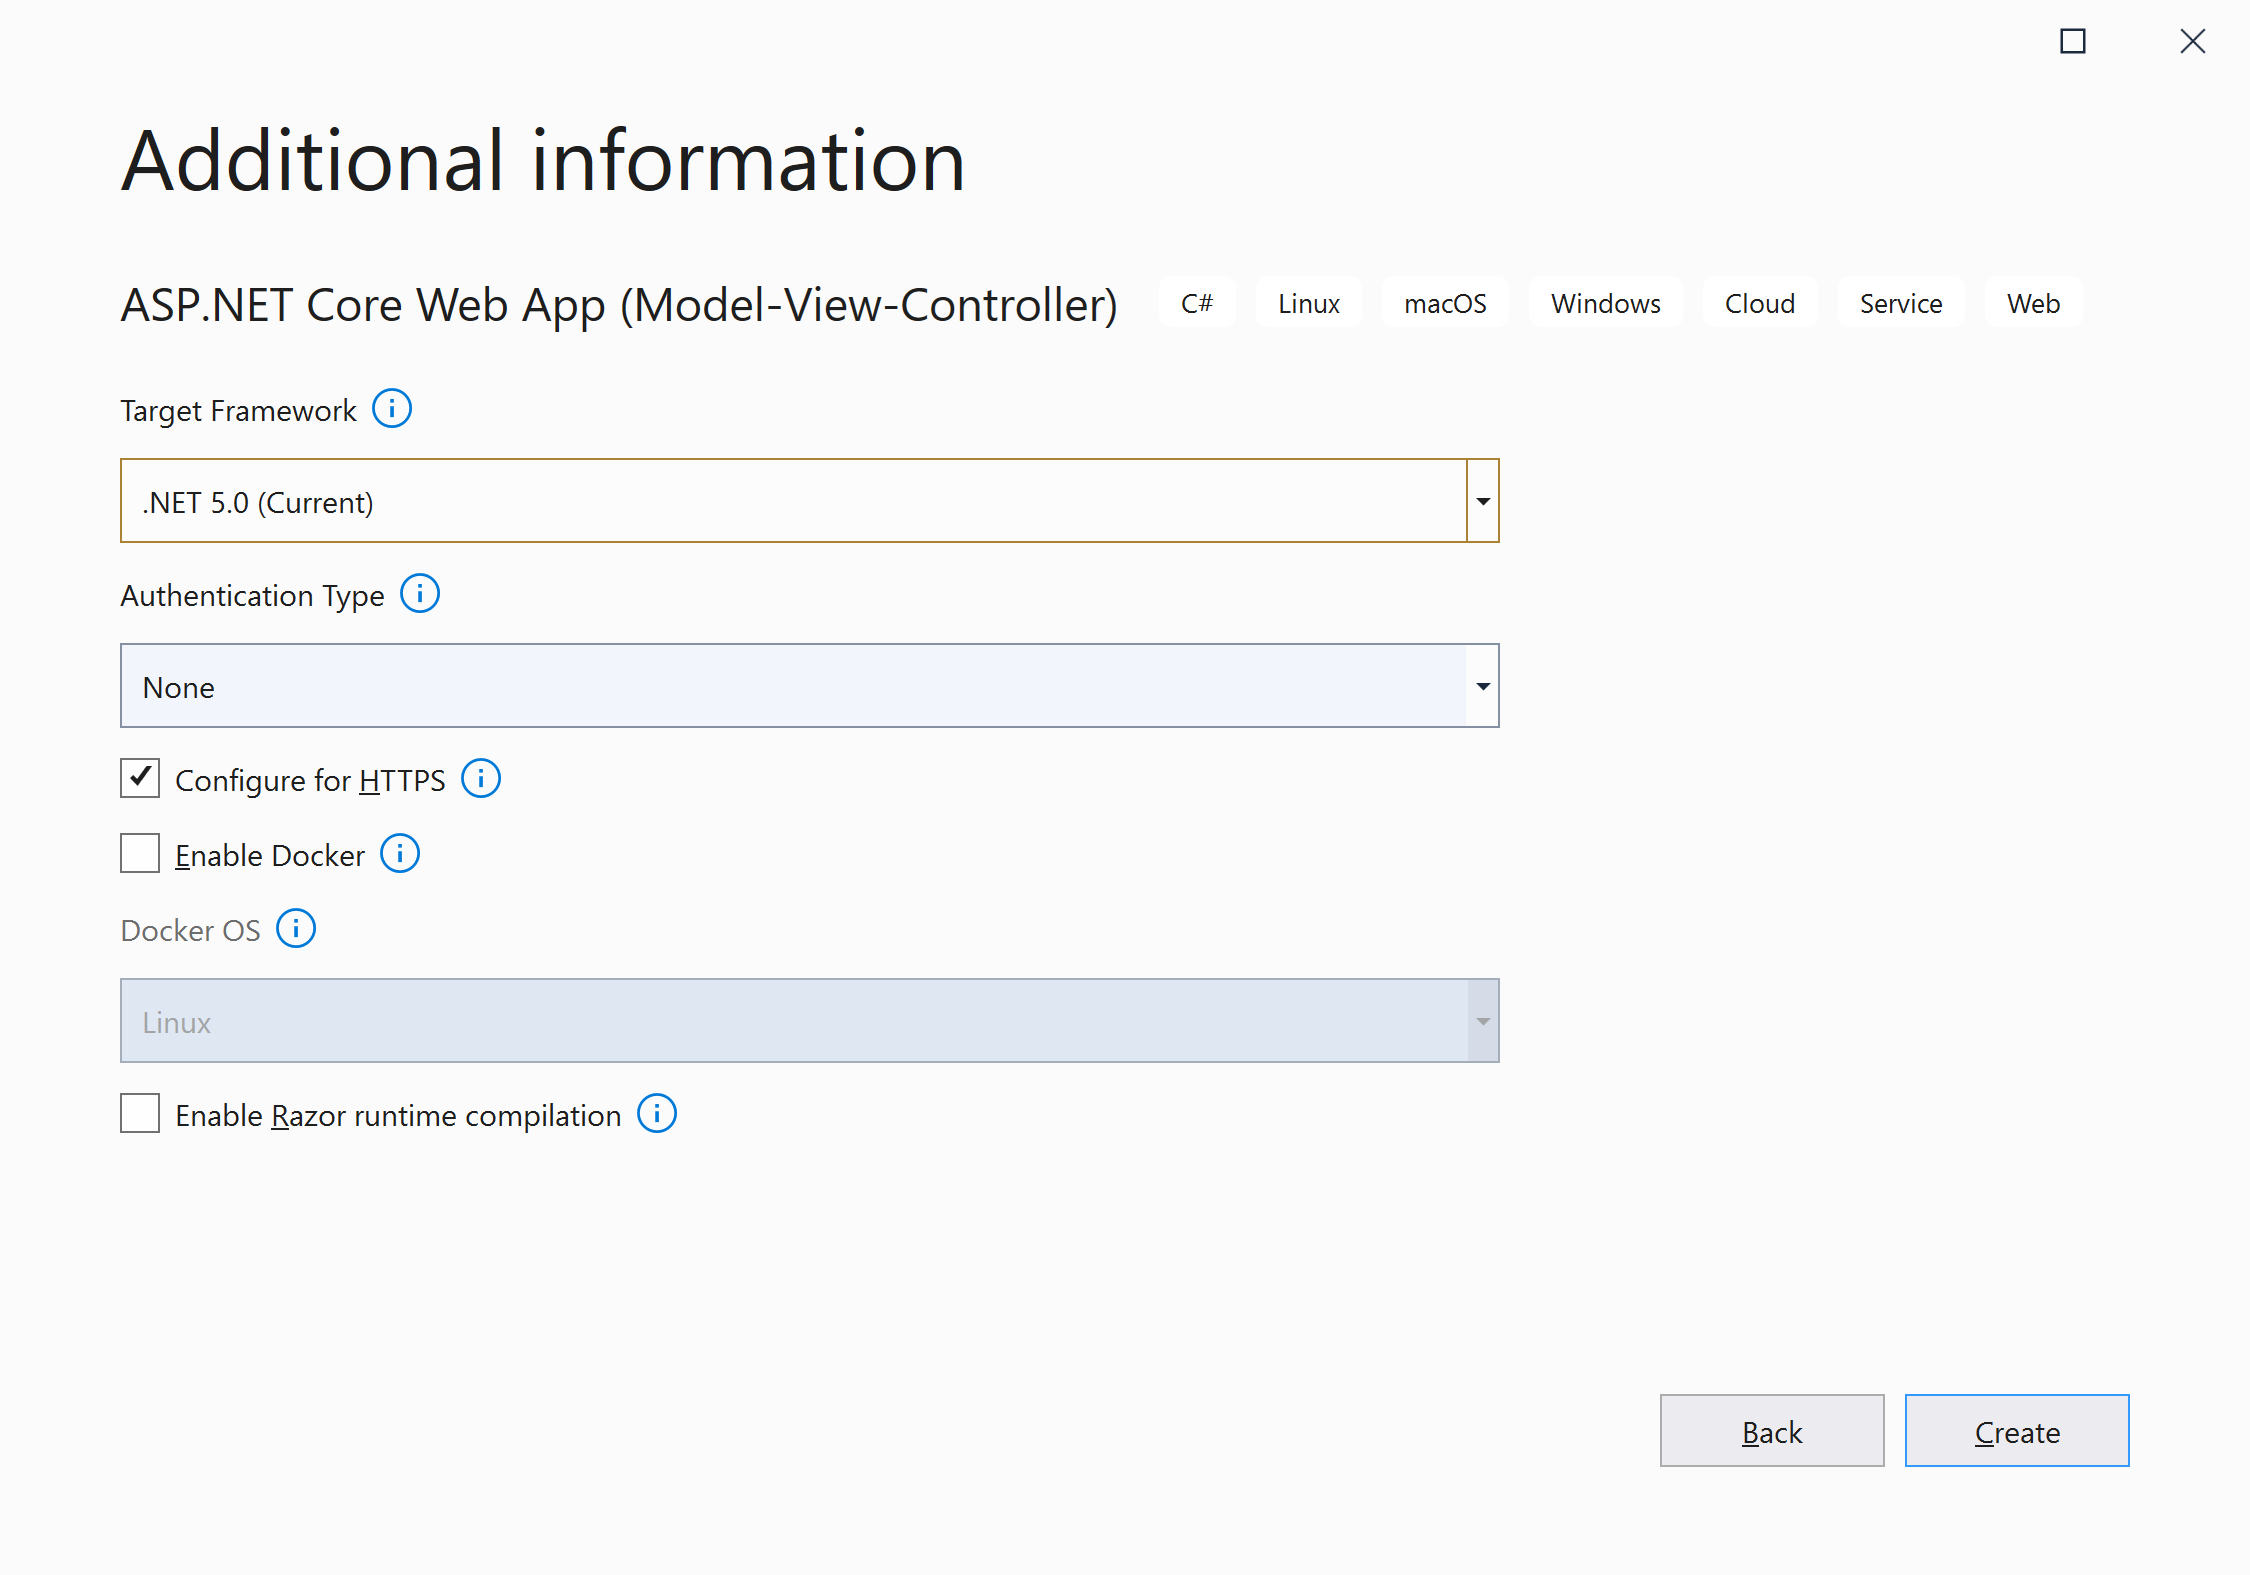Click the Docker OS info icon

point(296,929)
